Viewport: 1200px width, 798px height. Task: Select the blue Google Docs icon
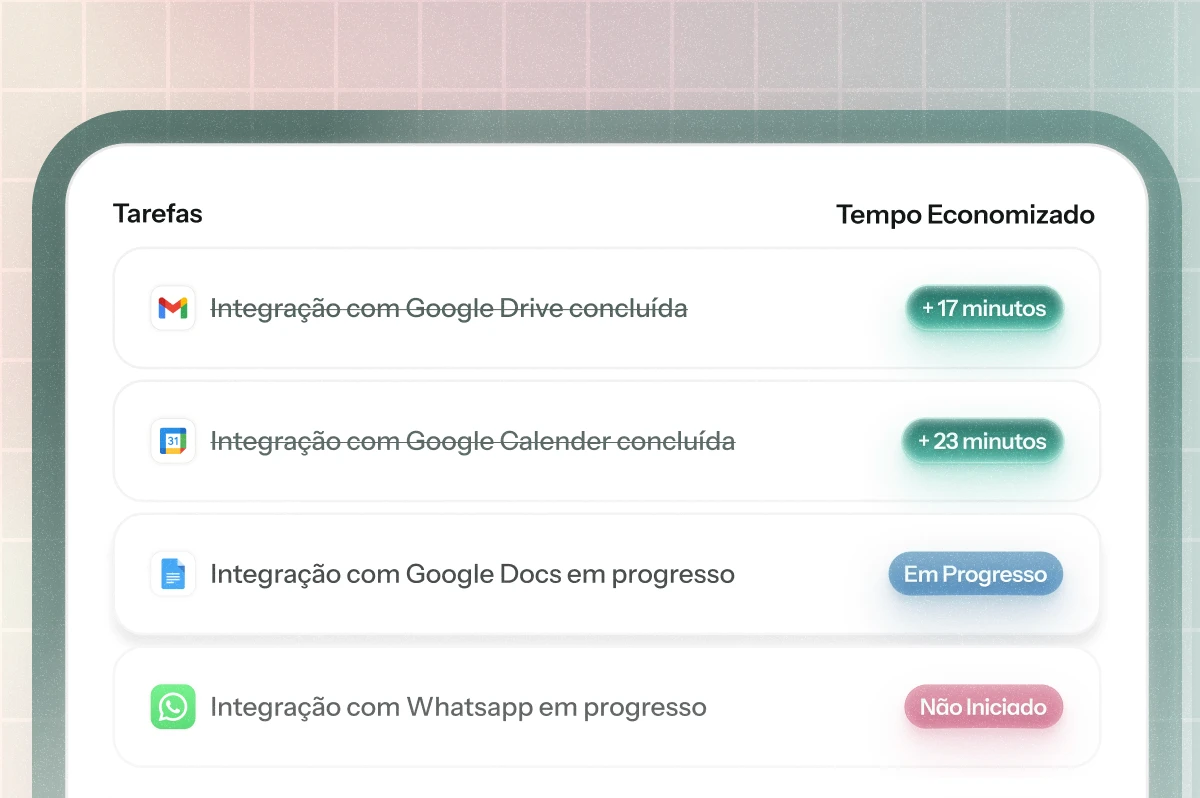[173, 574]
